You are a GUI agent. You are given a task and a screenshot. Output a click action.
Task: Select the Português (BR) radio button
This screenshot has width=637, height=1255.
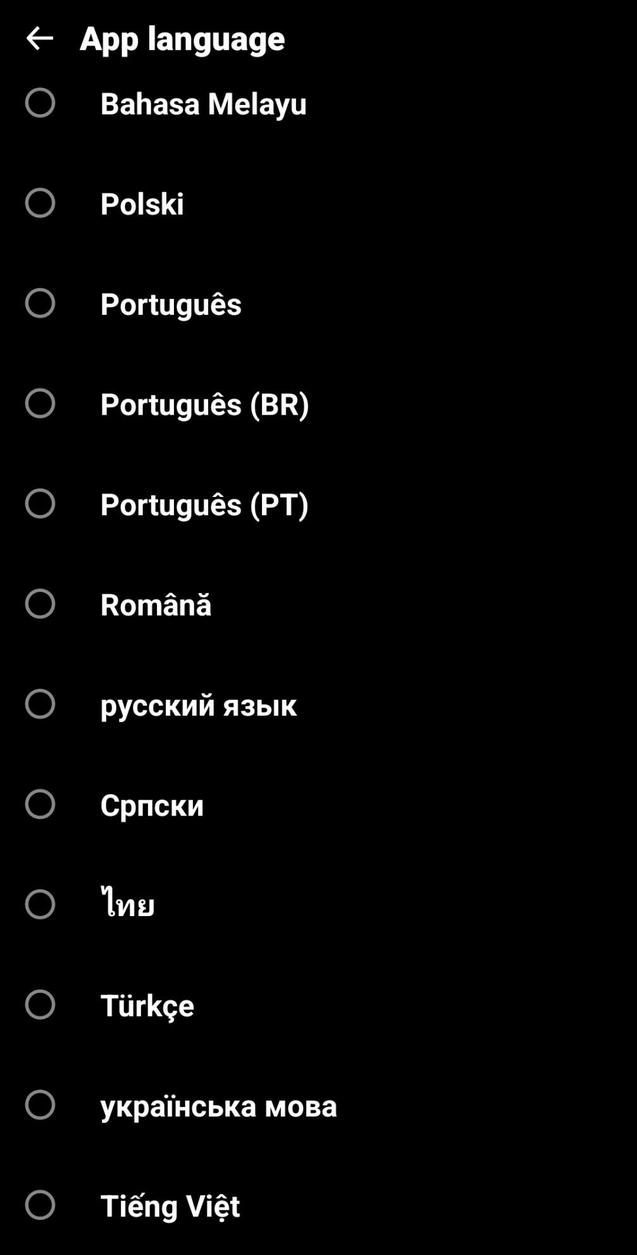[39, 403]
